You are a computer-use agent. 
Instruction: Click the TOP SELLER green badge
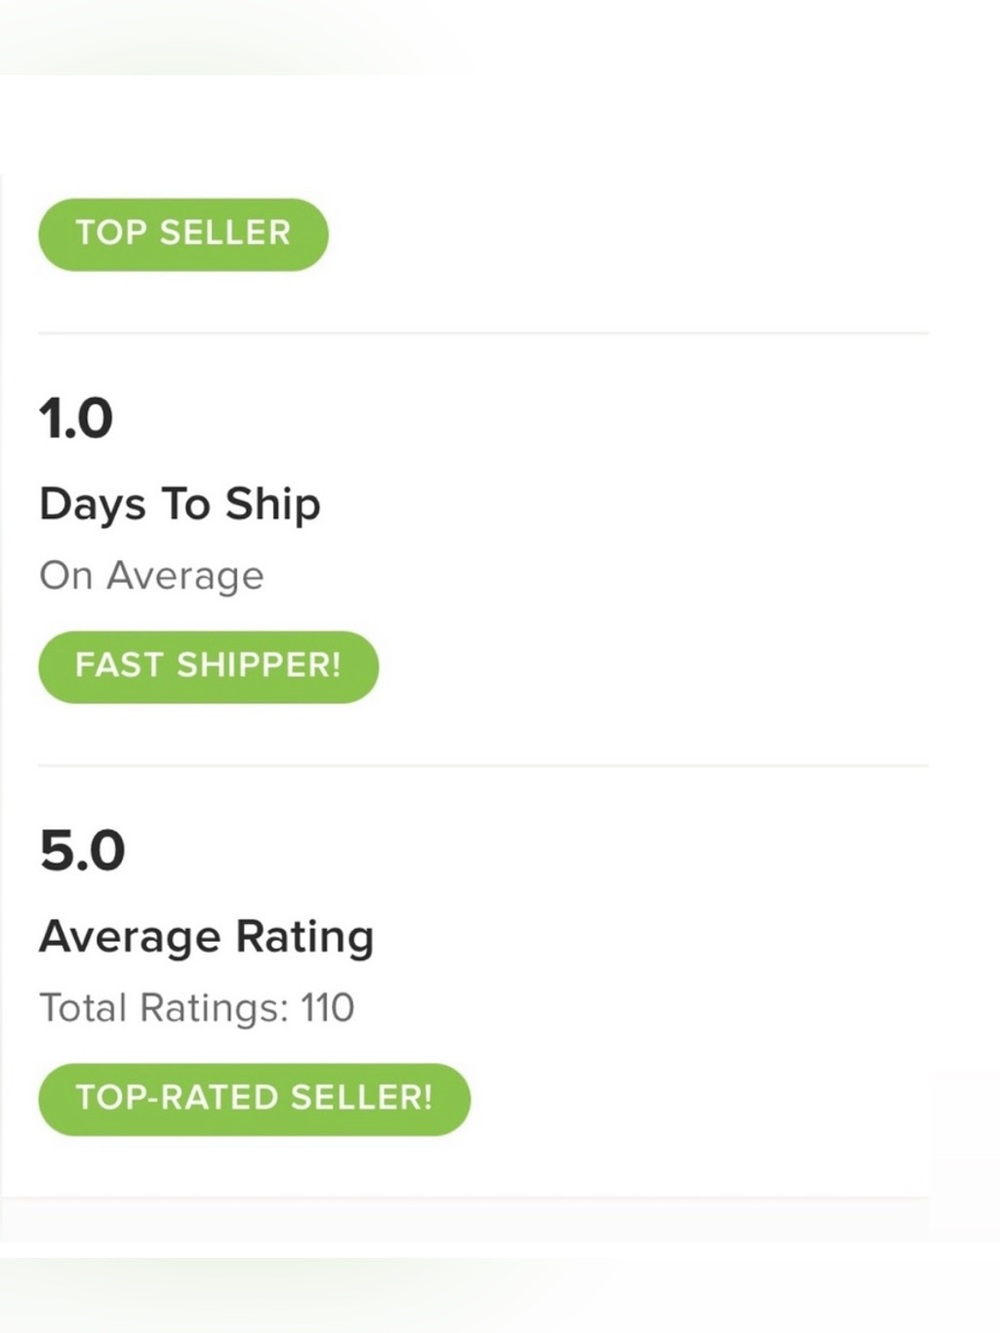[183, 234]
